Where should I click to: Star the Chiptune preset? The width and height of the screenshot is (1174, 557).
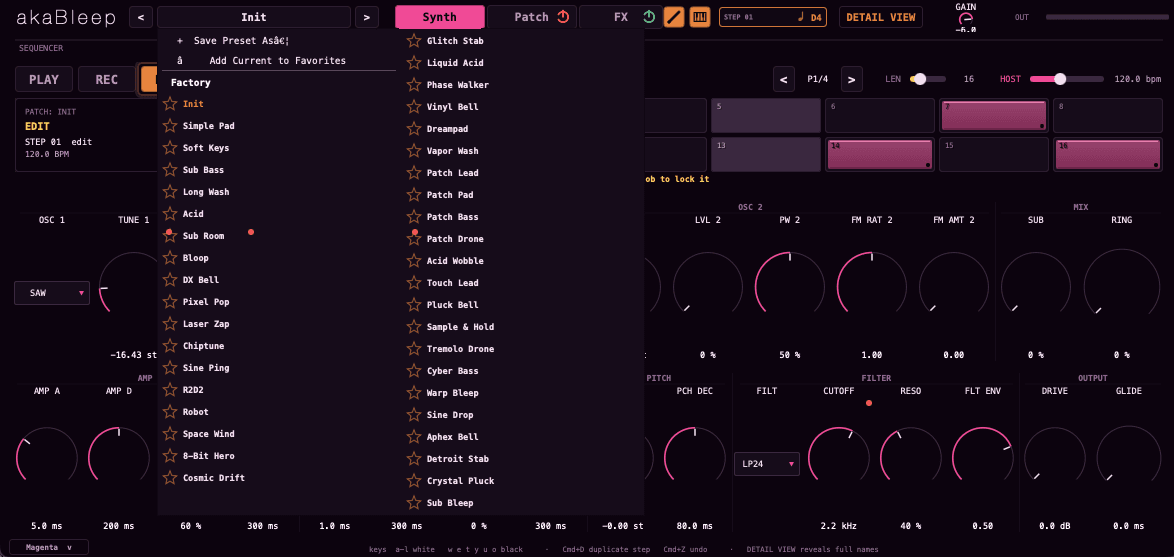click(x=170, y=345)
